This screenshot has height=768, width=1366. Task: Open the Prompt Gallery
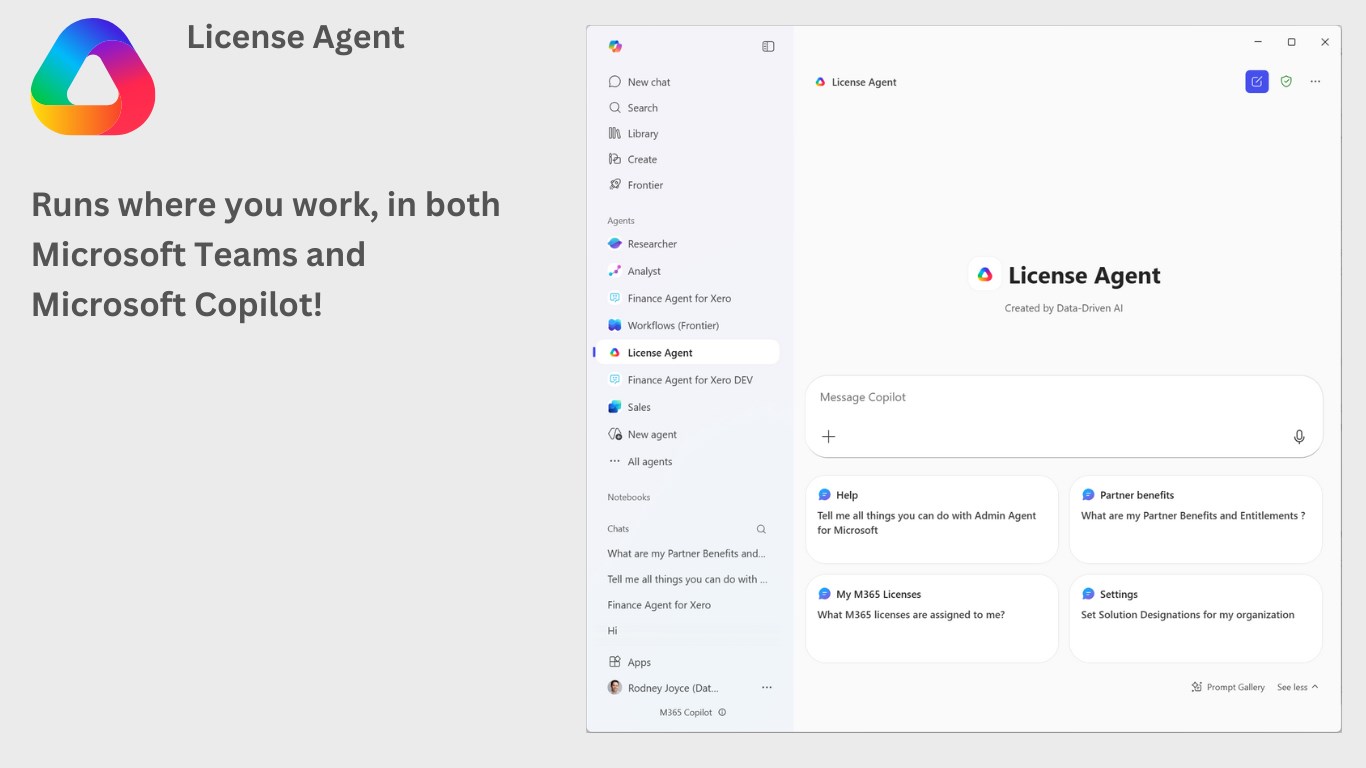pyautogui.click(x=1228, y=687)
